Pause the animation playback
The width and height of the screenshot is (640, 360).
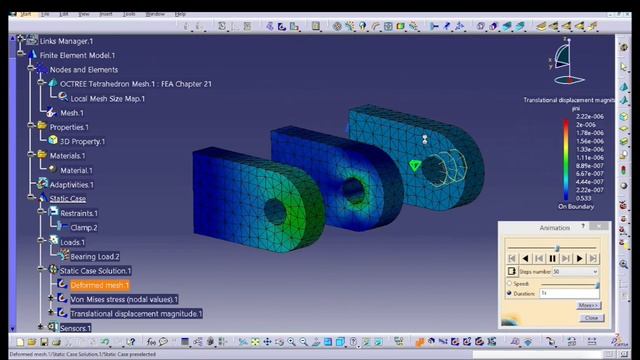(552, 258)
